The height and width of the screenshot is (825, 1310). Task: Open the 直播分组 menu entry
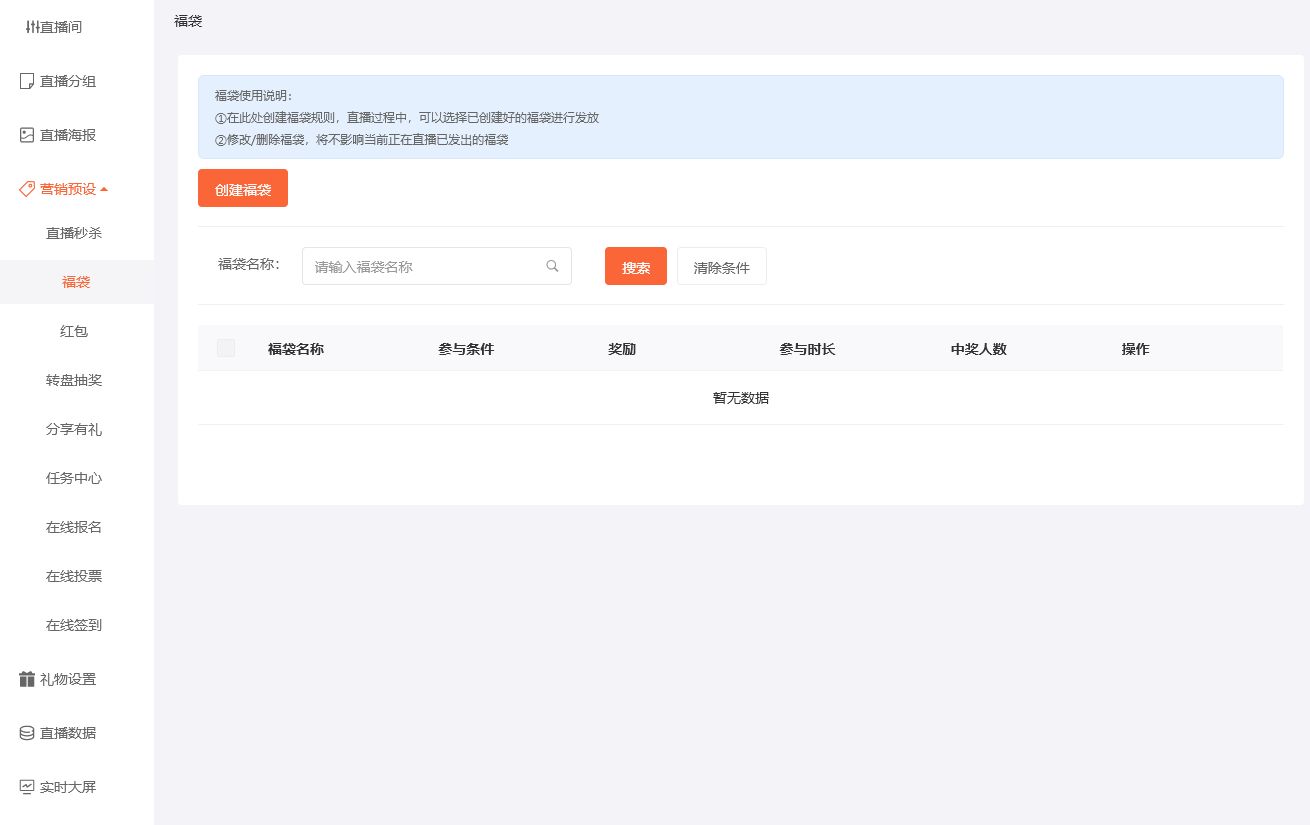[x=68, y=81]
